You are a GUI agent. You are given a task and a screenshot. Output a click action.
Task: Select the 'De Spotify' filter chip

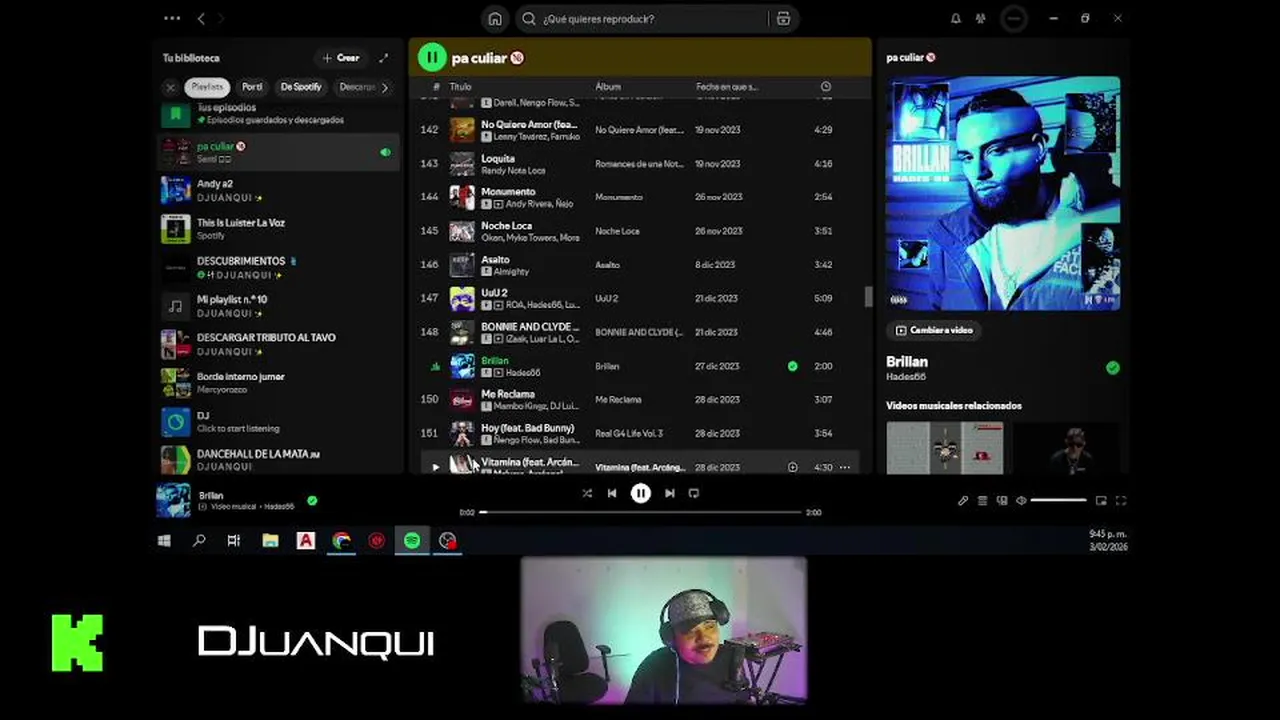pyautogui.click(x=301, y=87)
